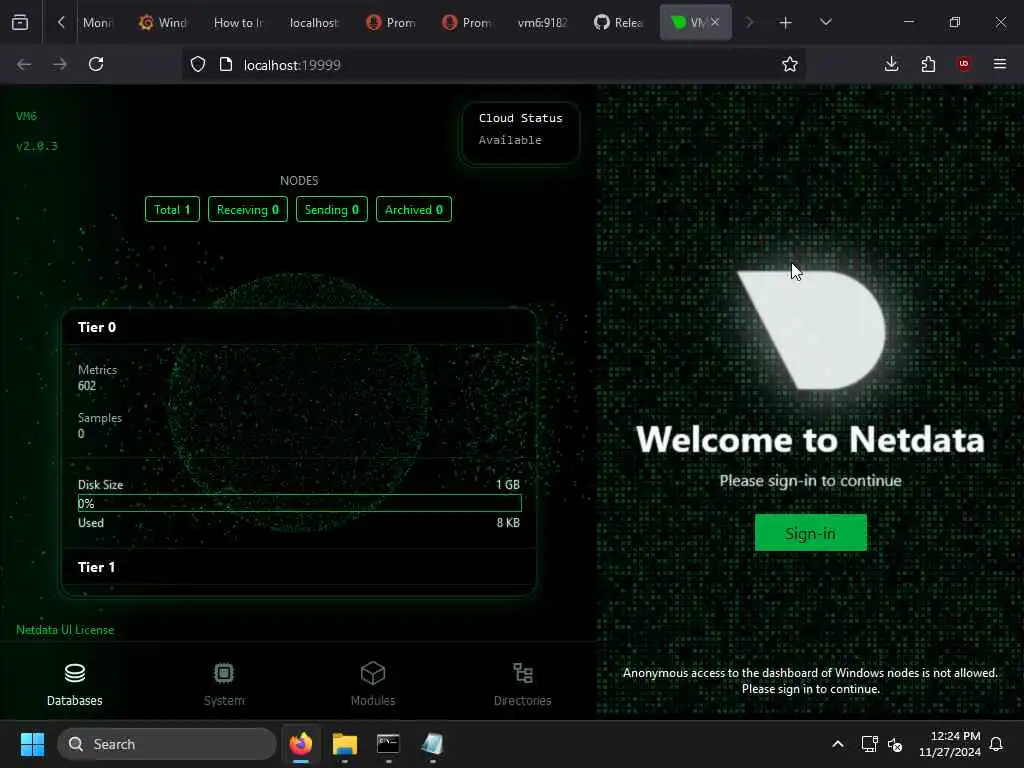Switch to the GitHub Releases tab
Image resolution: width=1024 pixels, height=768 pixels.
(x=618, y=23)
